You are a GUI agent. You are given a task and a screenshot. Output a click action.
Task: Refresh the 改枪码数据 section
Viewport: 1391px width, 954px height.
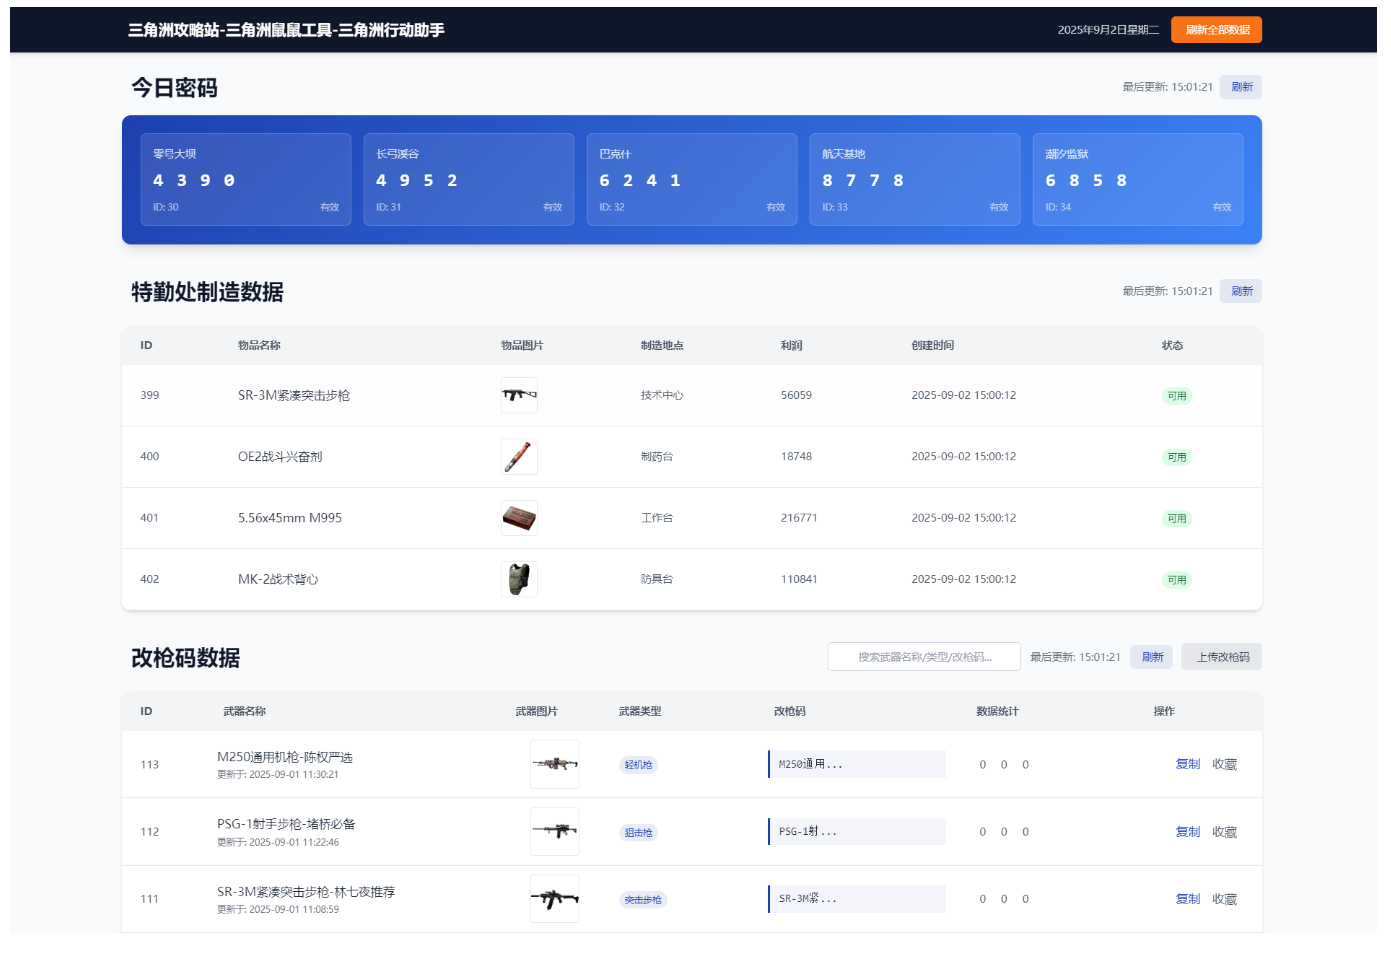1152,657
